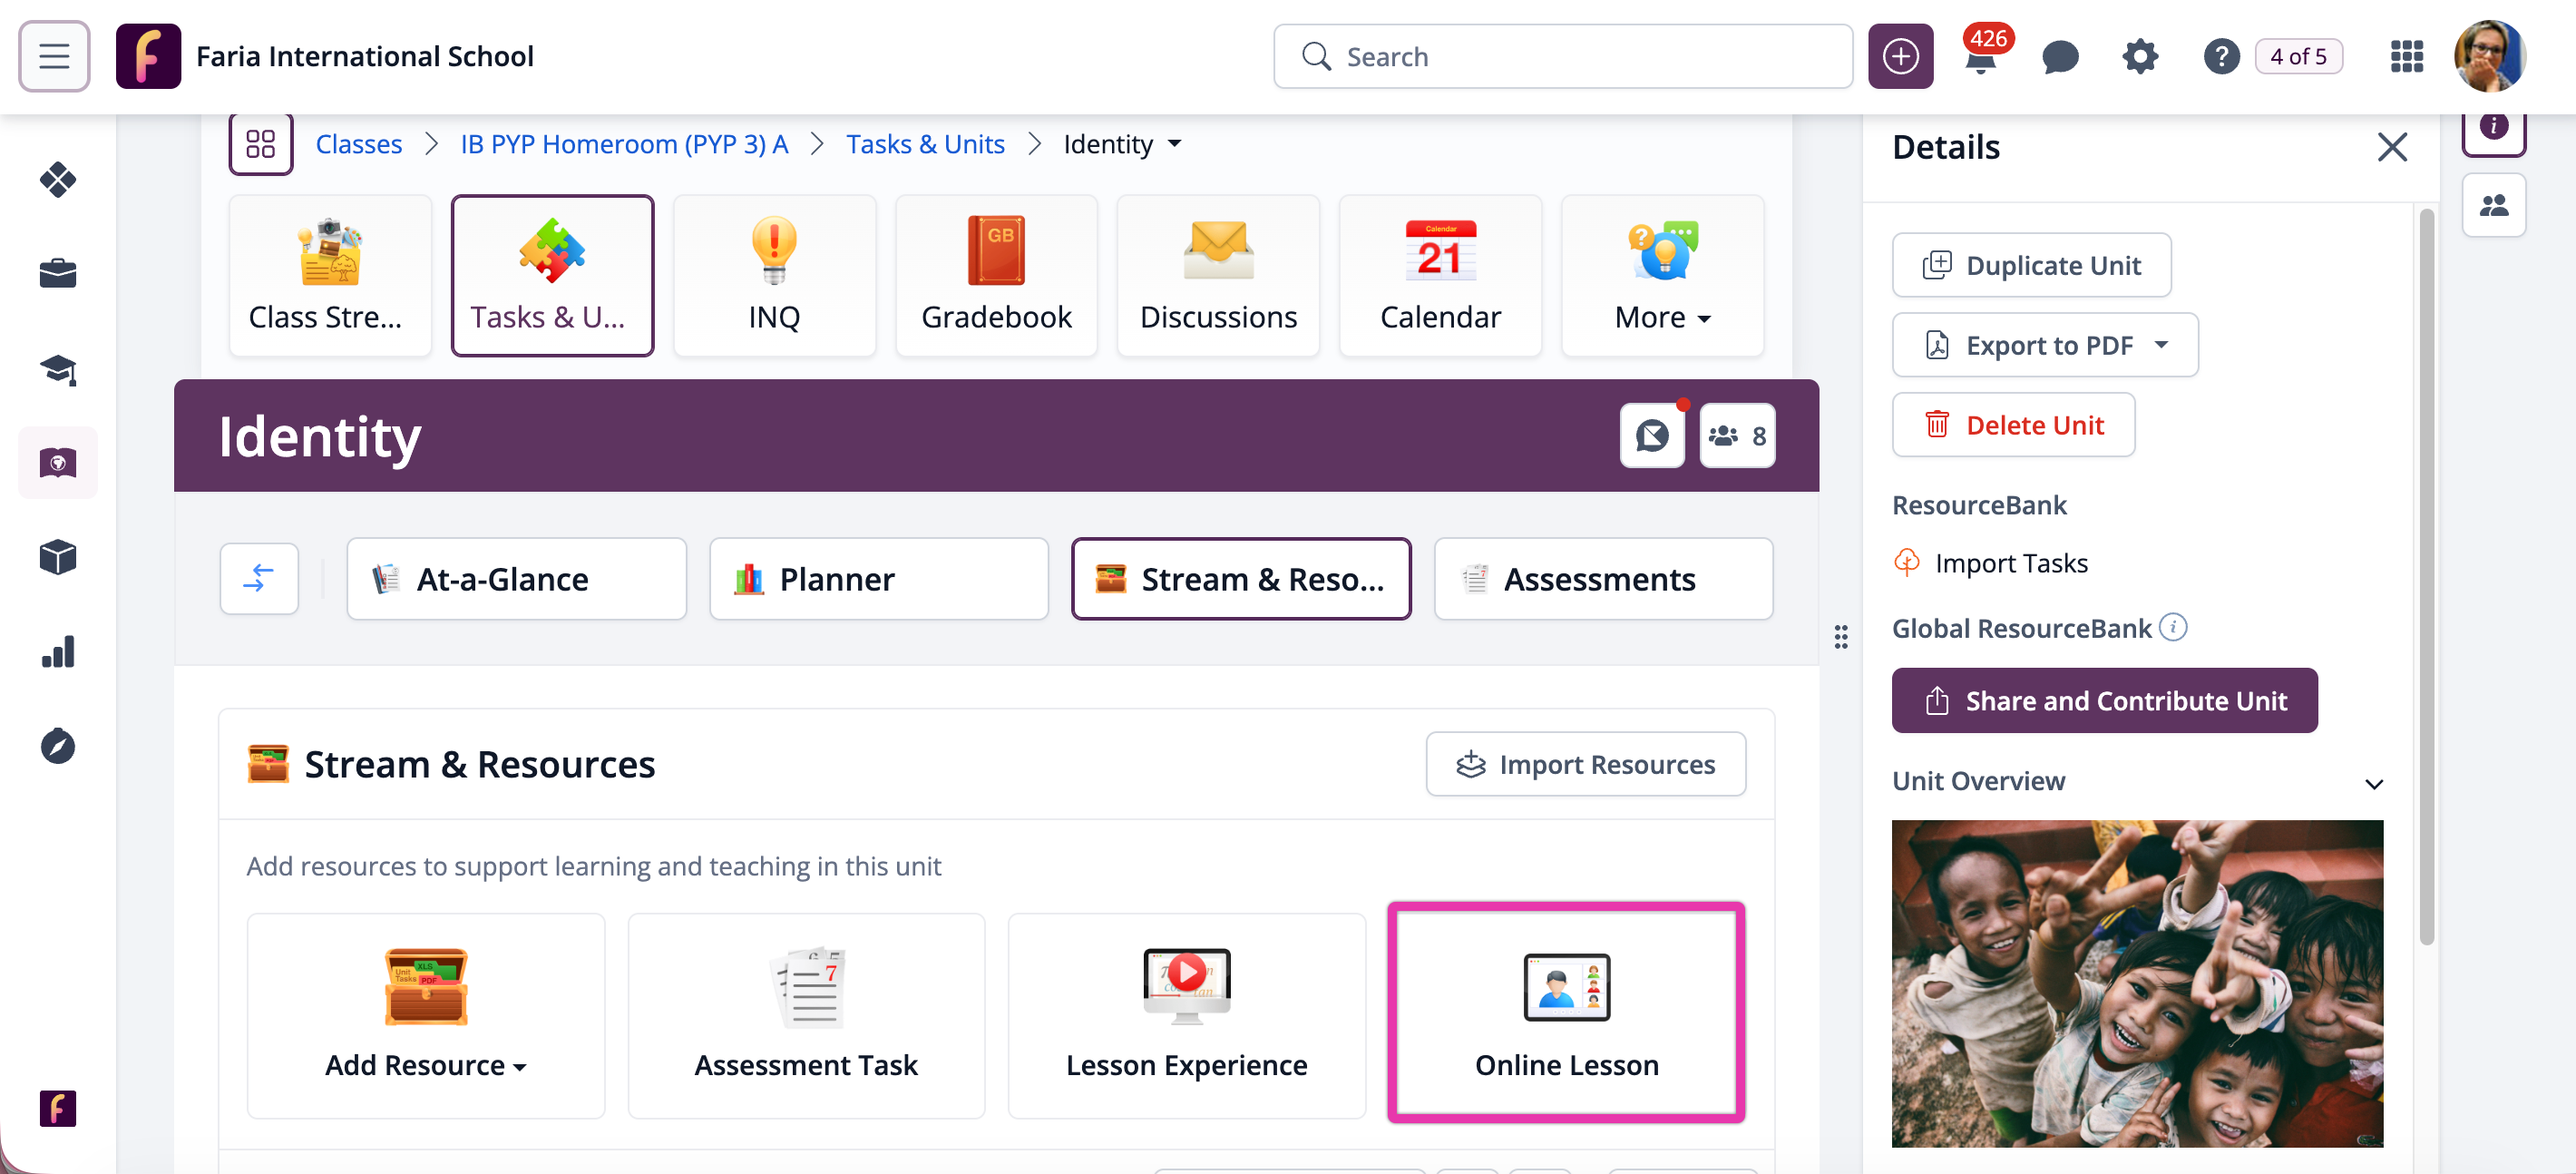This screenshot has height=1174, width=2576.
Task: Switch to the Planner tab
Action: pyautogui.click(x=878, y=579)
